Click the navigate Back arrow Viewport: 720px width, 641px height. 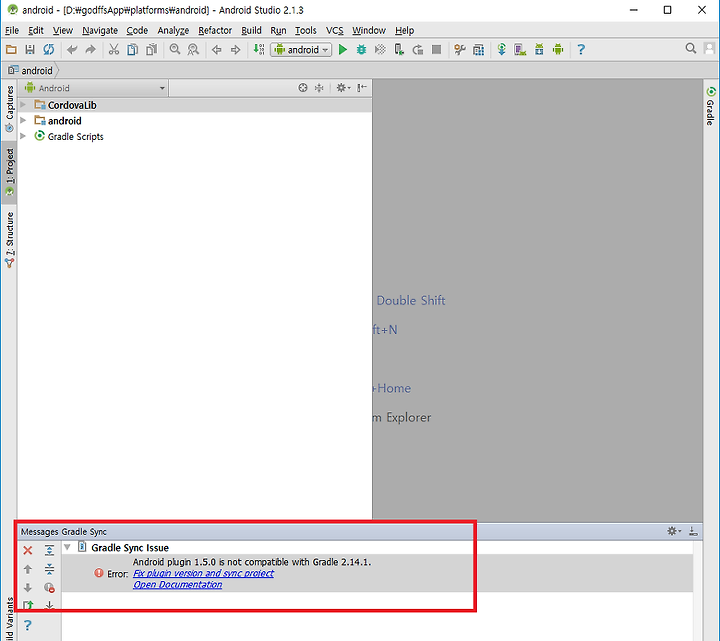click(217, 50)
